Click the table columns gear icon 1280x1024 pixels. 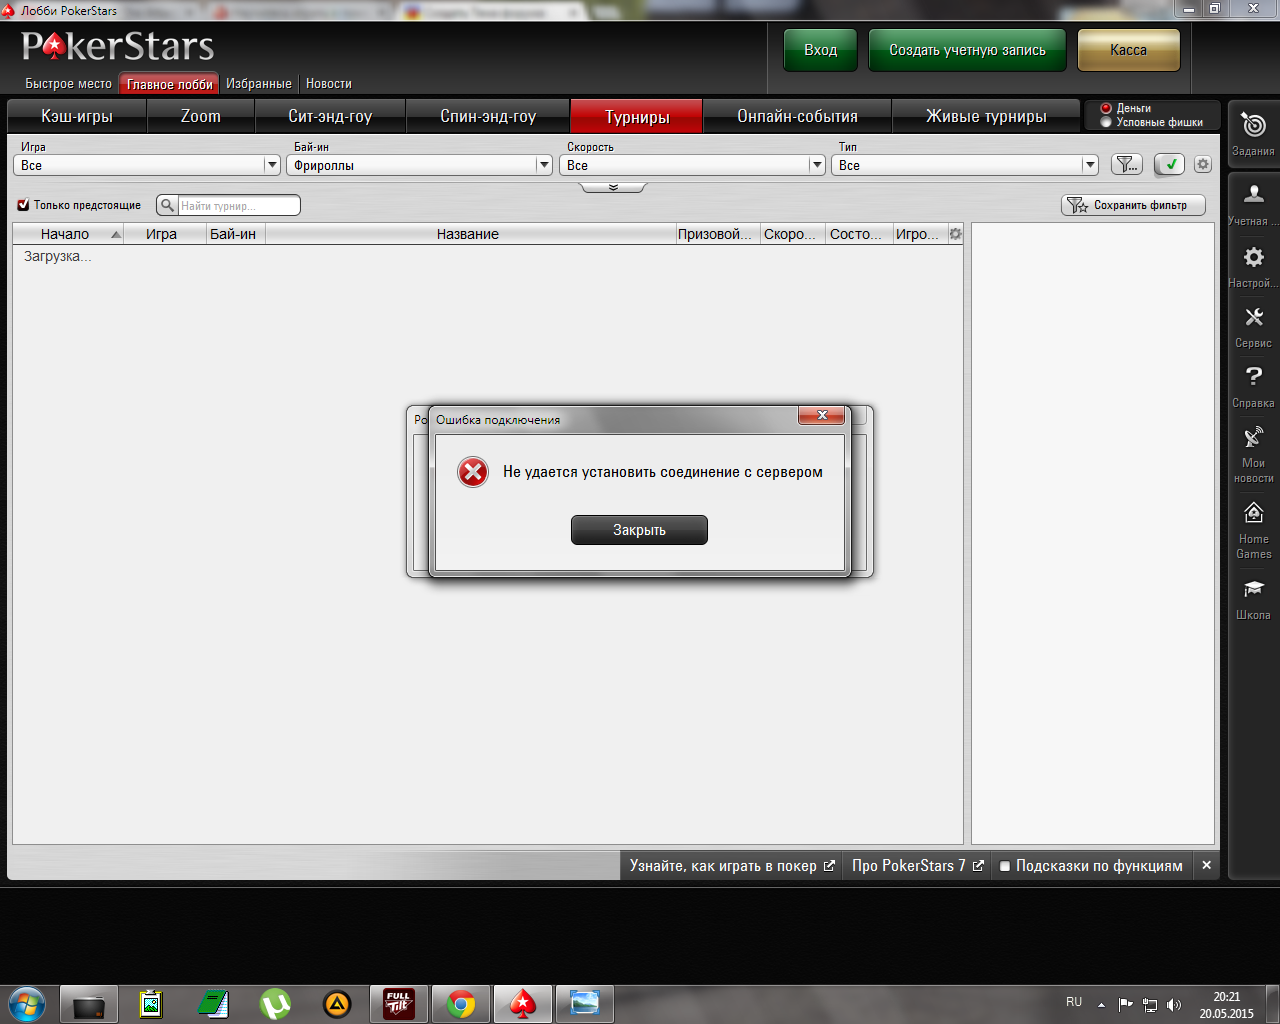pyautogui.click(x=955, y=234)
